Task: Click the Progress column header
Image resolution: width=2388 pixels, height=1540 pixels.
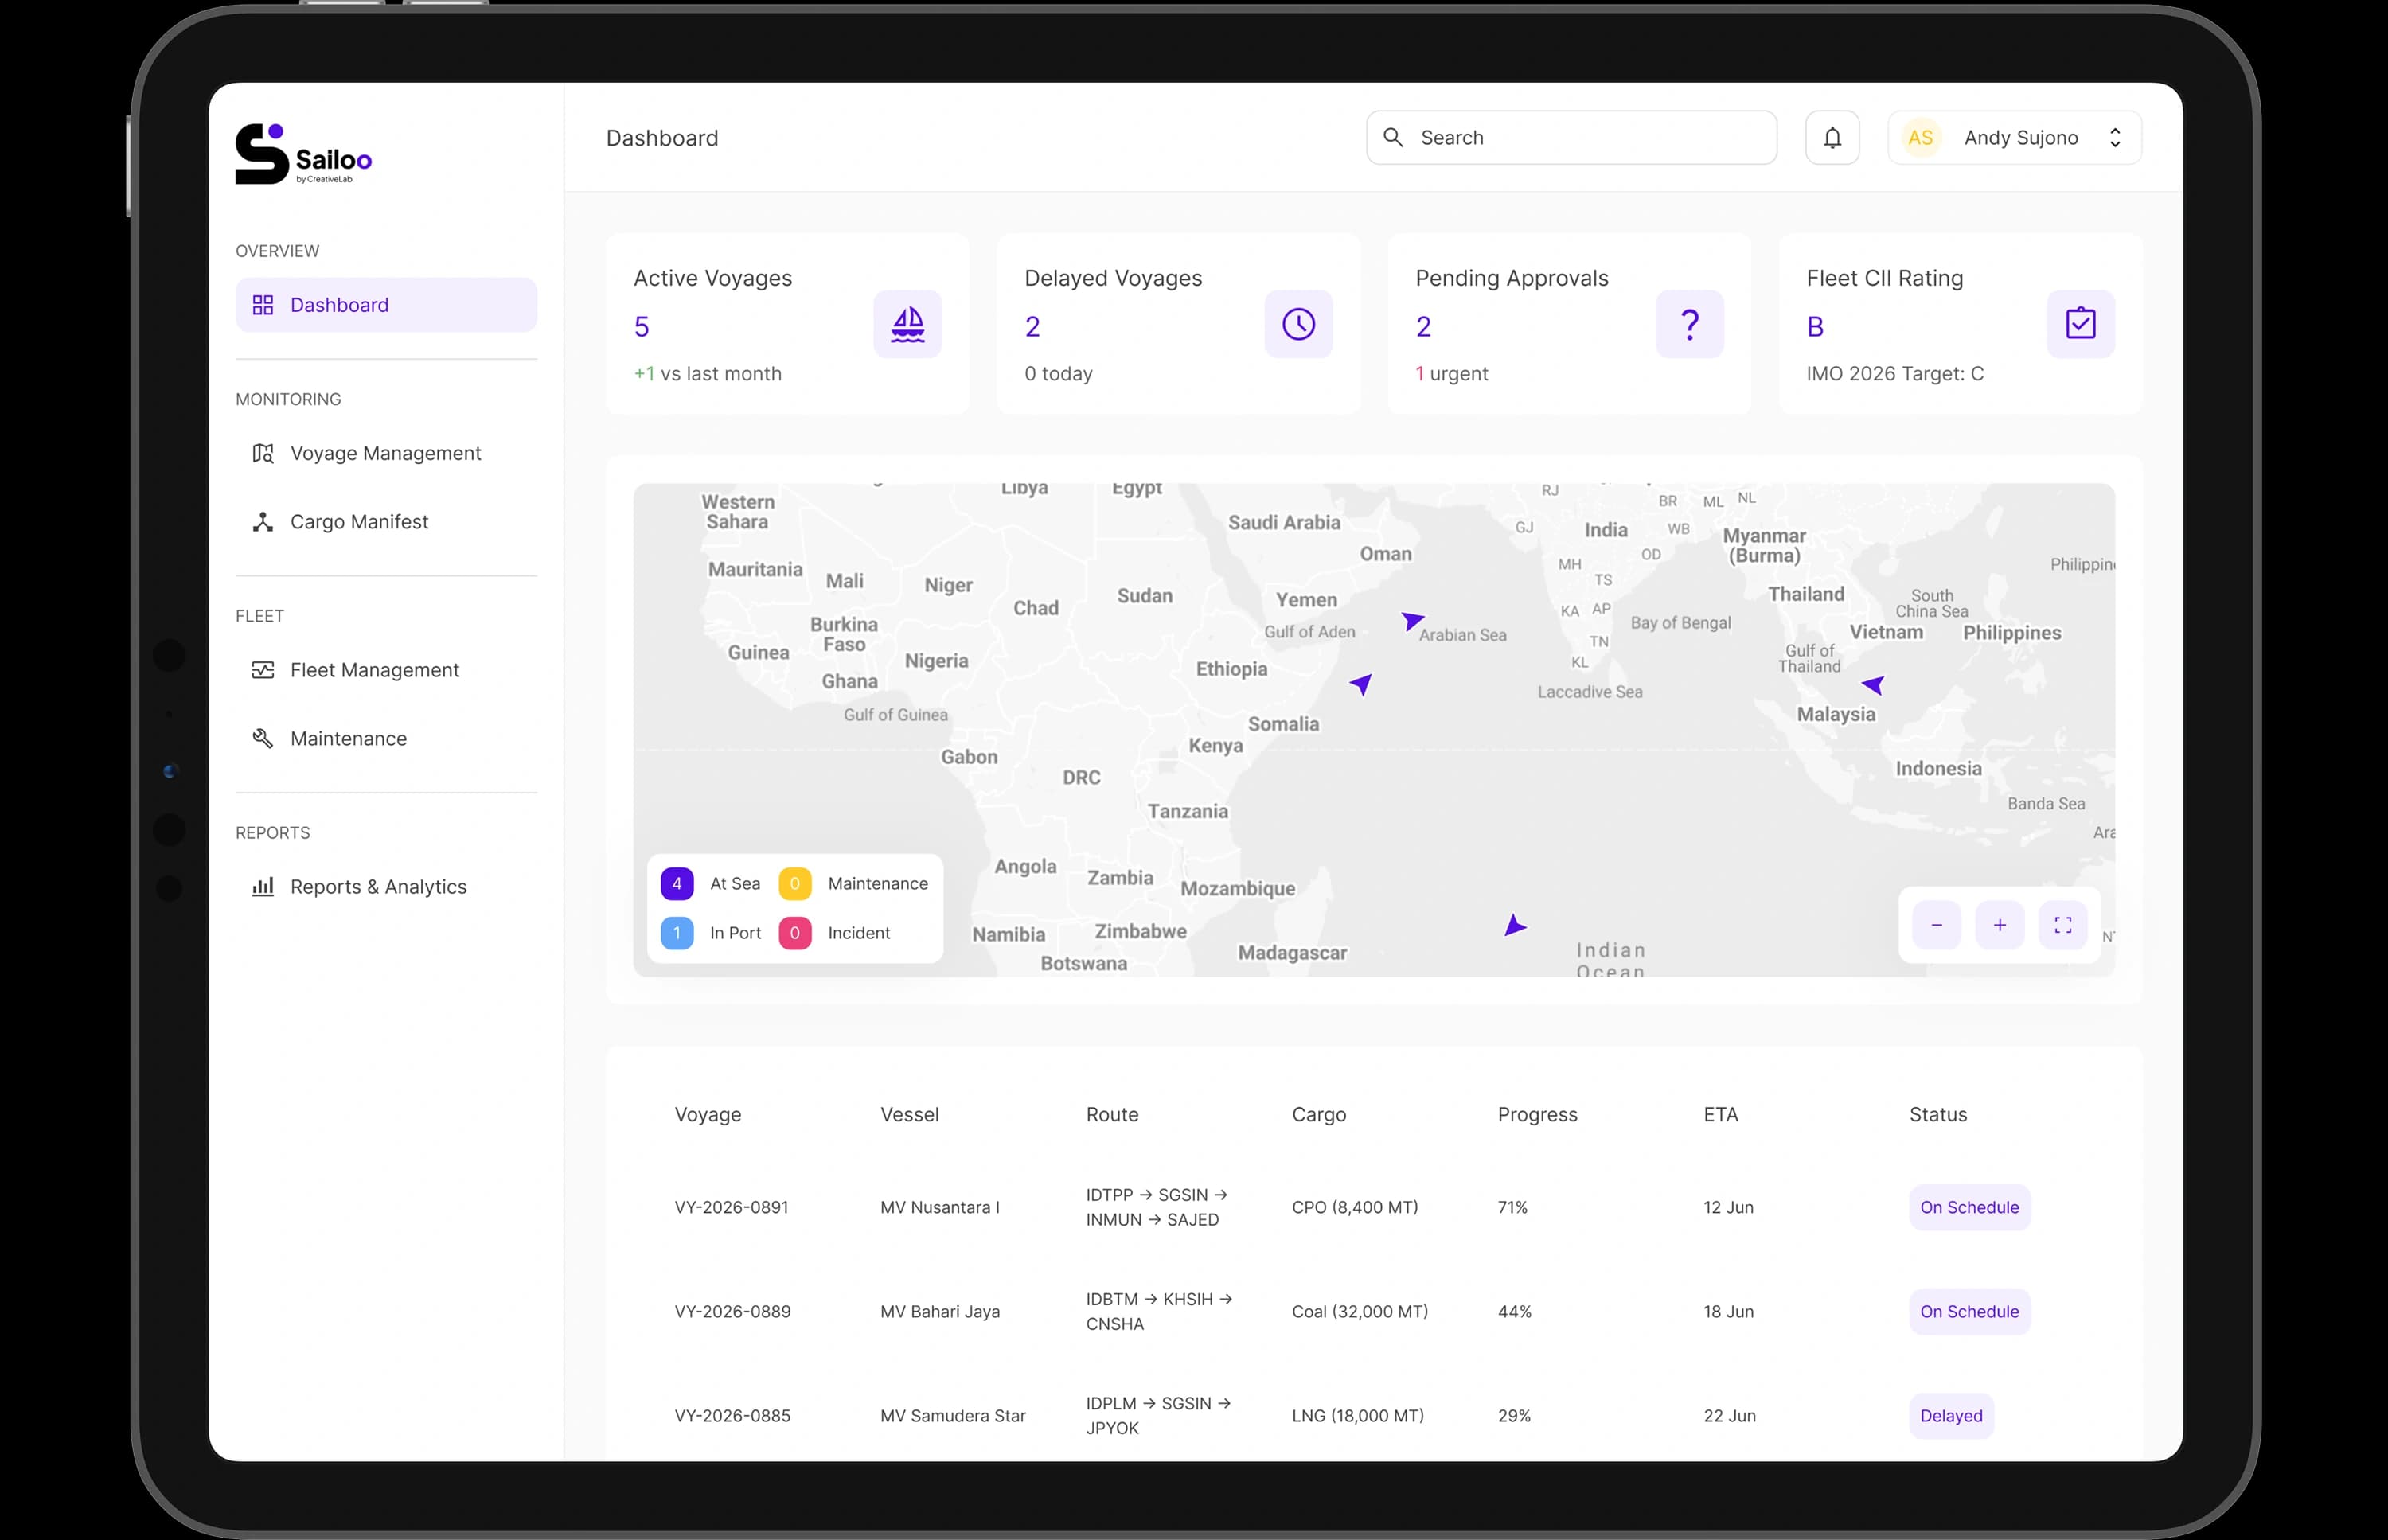Action: coord(1537,1114)
